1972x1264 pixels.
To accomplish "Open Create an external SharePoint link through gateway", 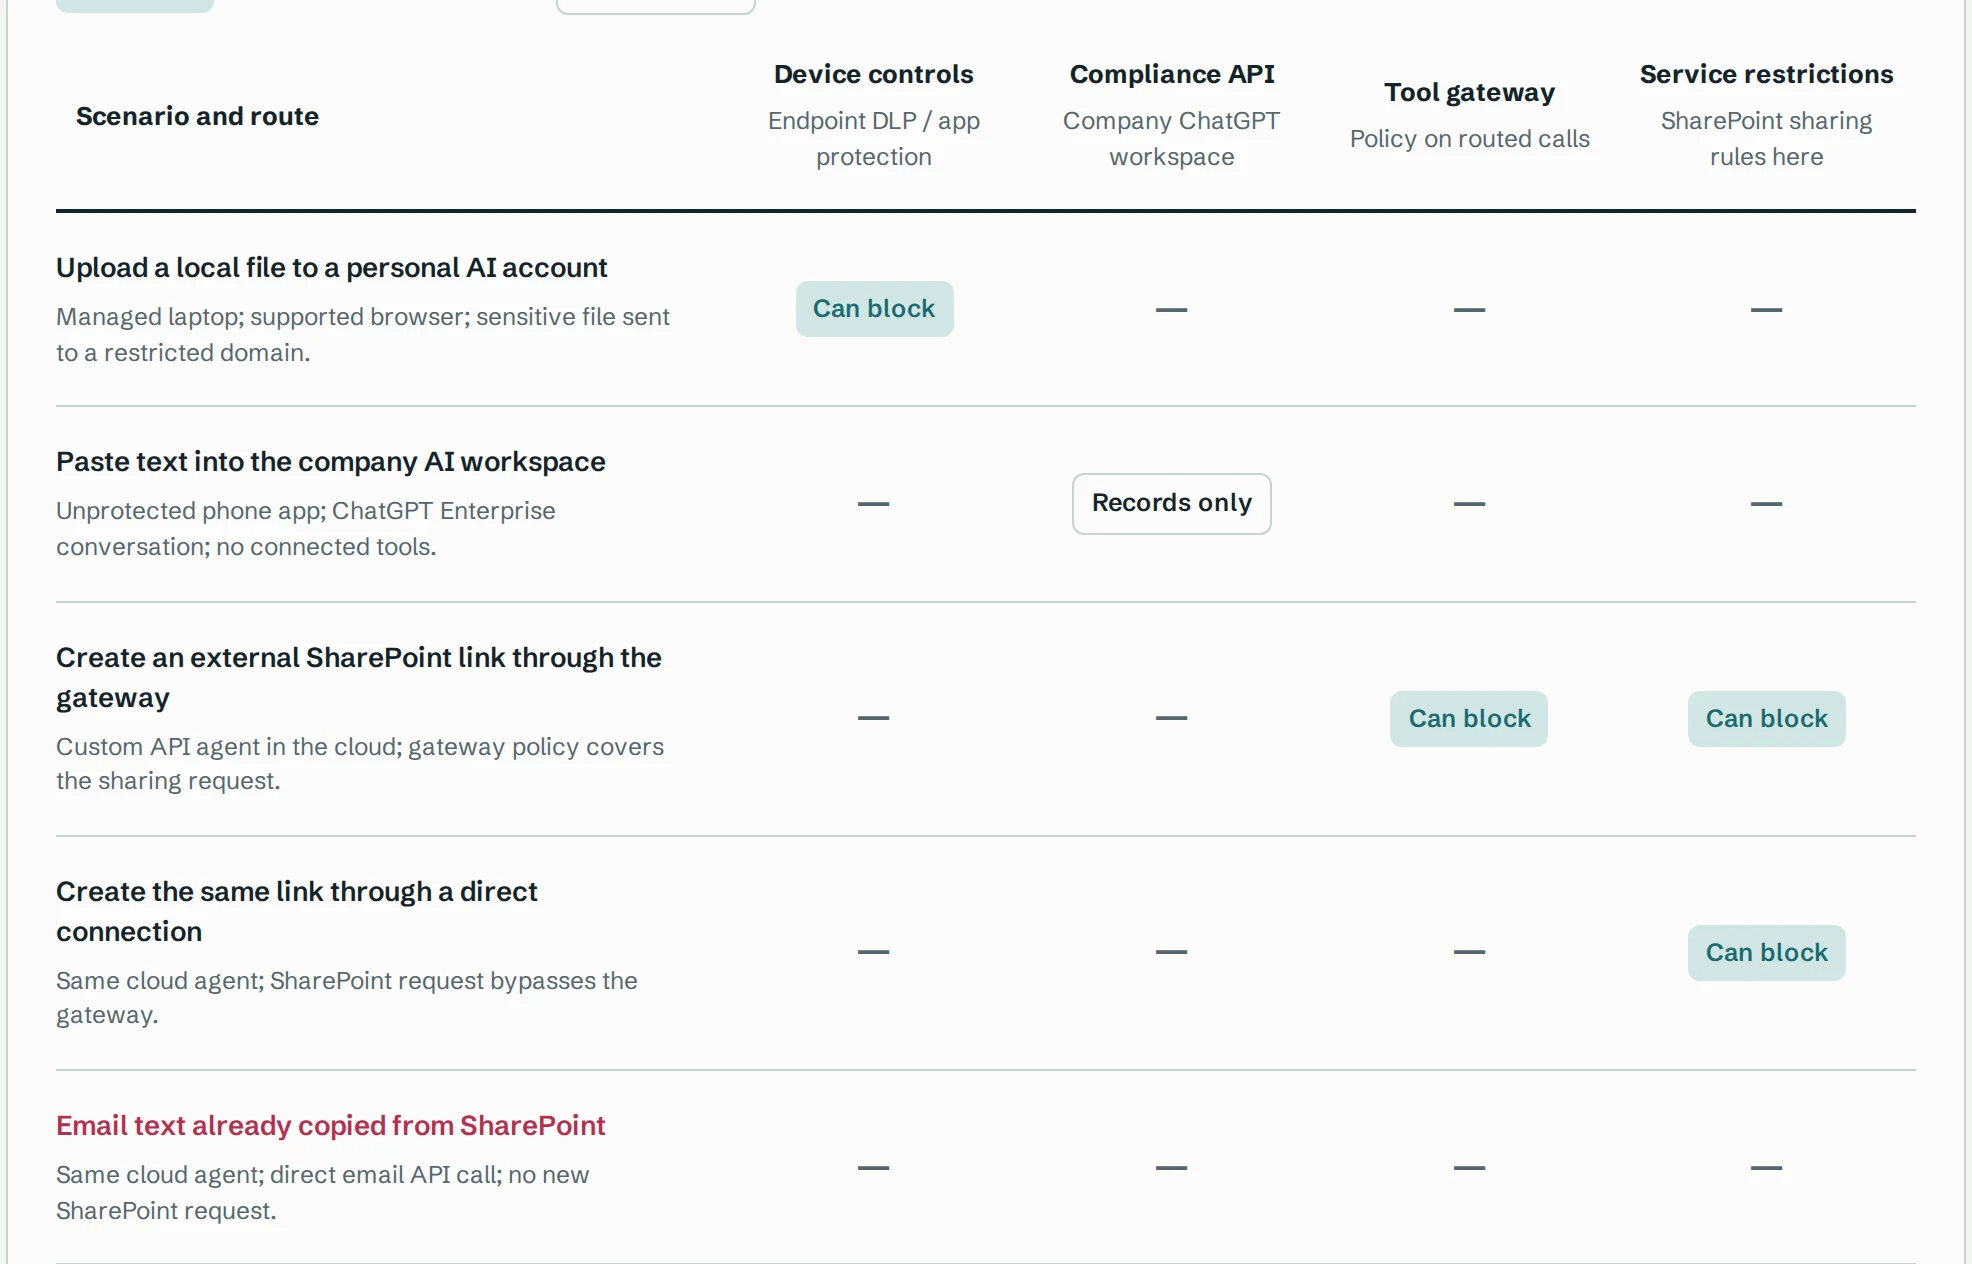I will 359,677.
